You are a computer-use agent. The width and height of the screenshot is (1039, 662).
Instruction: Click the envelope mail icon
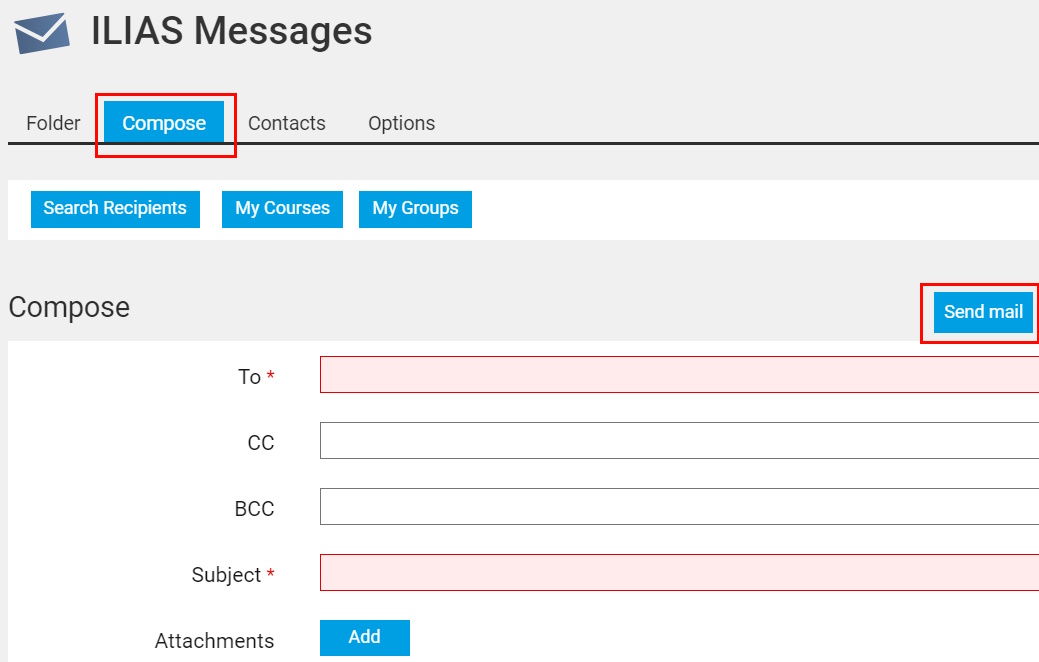coord(42,33)
